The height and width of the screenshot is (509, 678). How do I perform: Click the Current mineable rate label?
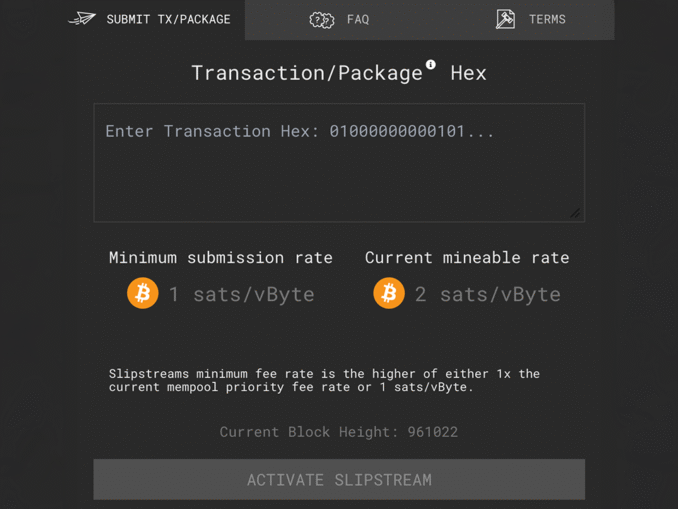467,258
